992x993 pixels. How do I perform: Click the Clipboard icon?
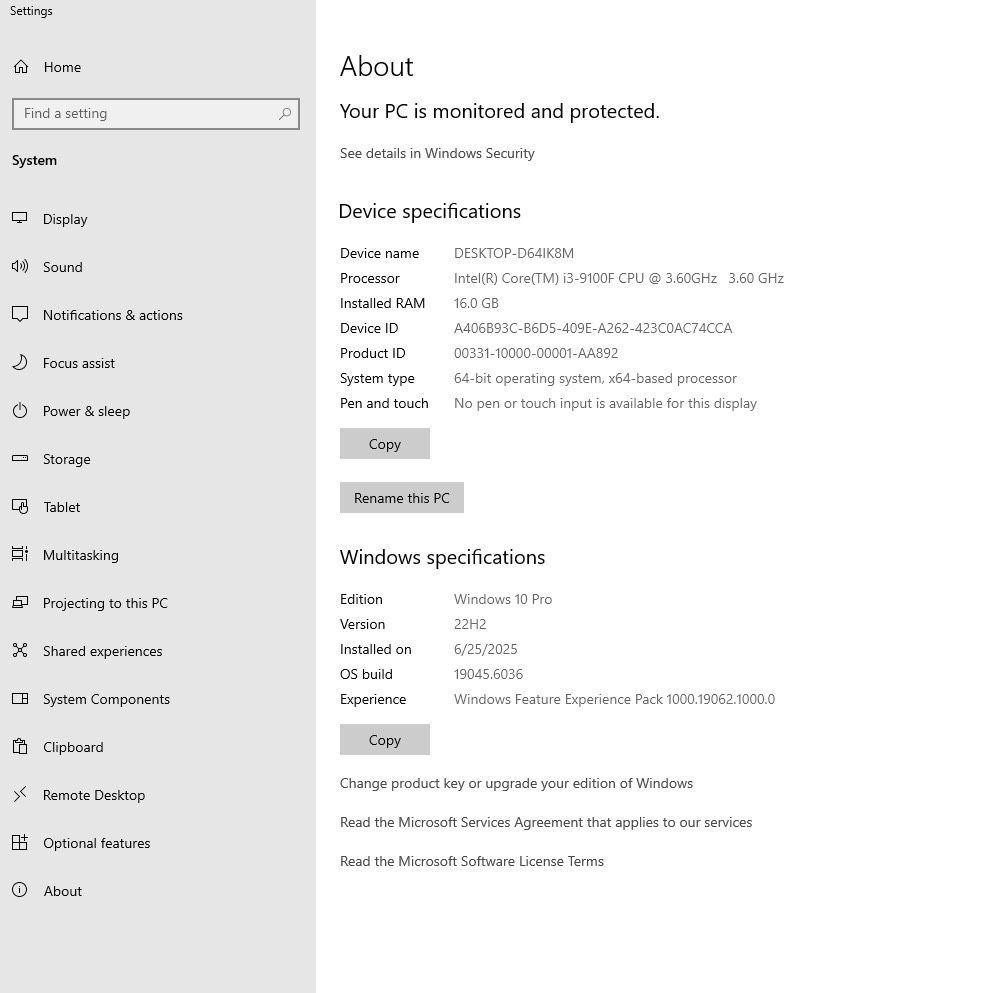coord(20,747)
